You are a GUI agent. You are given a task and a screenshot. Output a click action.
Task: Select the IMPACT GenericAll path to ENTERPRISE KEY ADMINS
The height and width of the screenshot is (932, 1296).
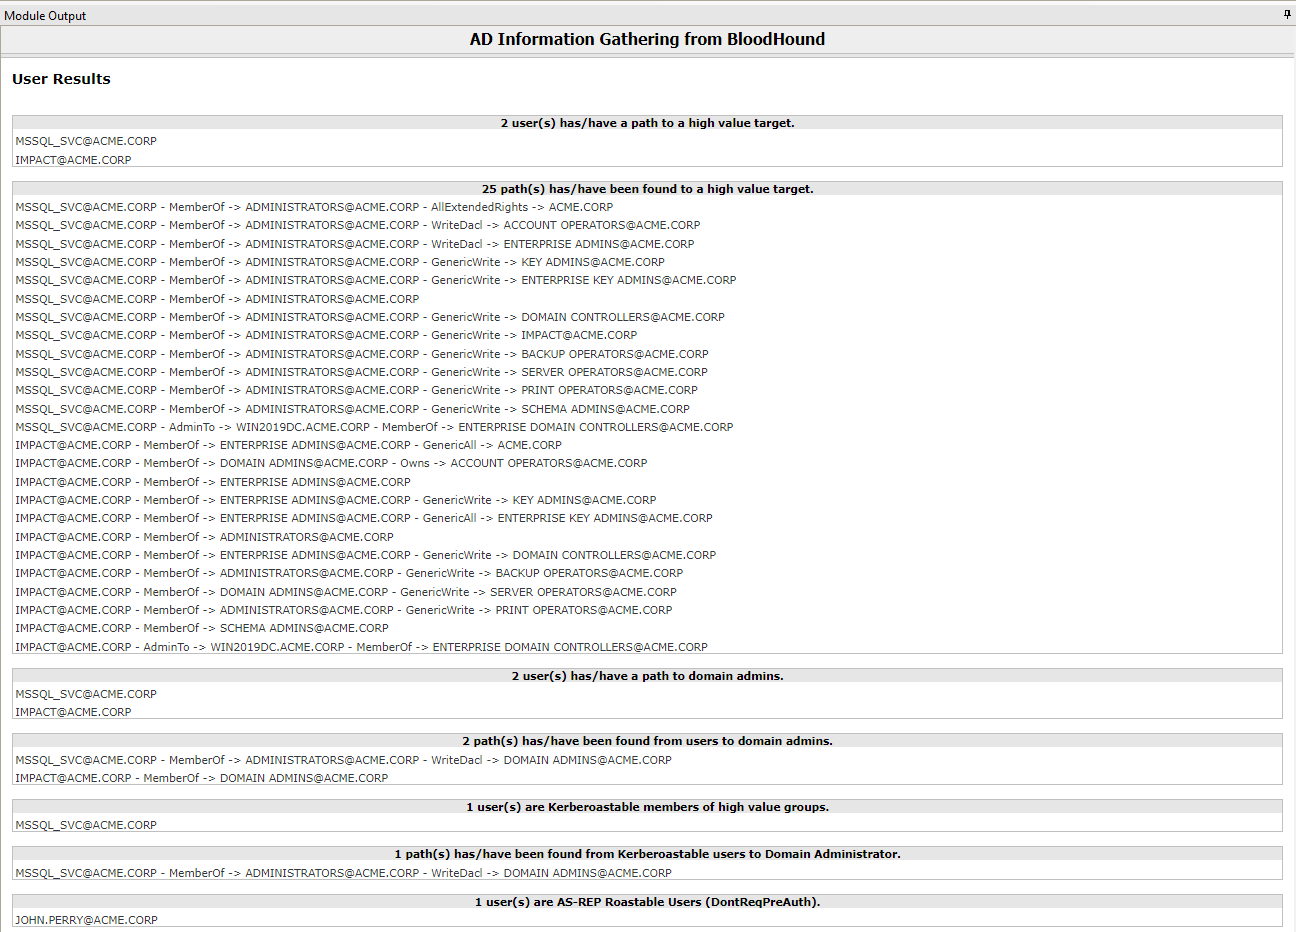pos(364,518)
